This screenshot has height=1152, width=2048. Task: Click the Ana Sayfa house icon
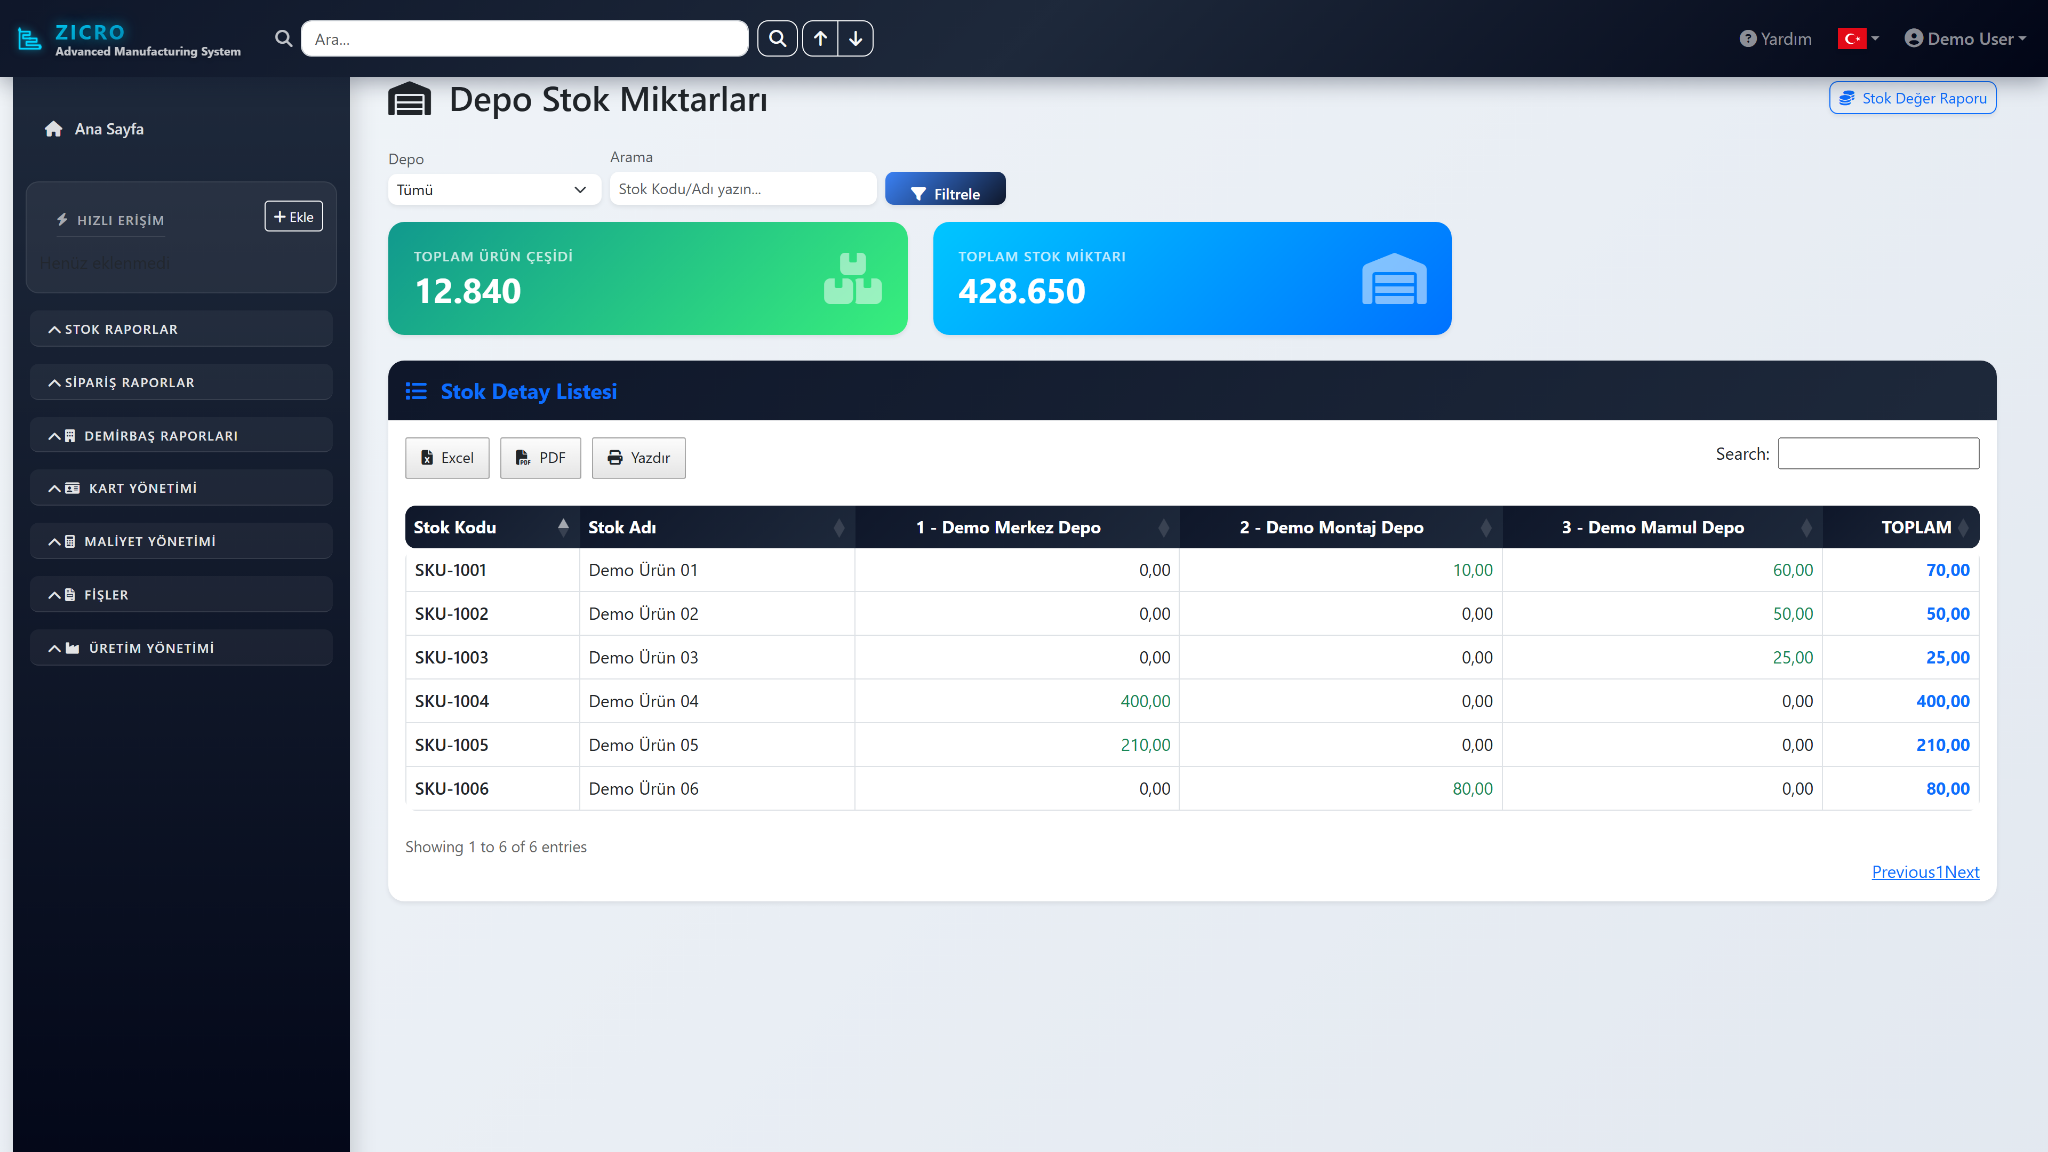[54, 129]
